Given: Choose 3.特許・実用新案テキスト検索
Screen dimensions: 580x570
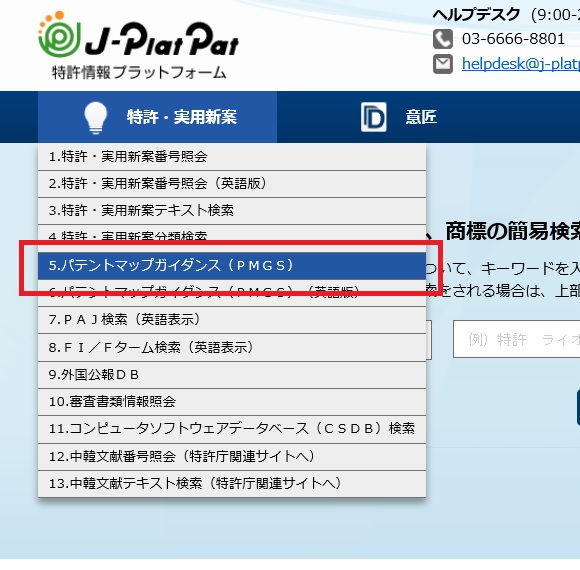Looking at the screenshot, I should [x=232, y=211].
